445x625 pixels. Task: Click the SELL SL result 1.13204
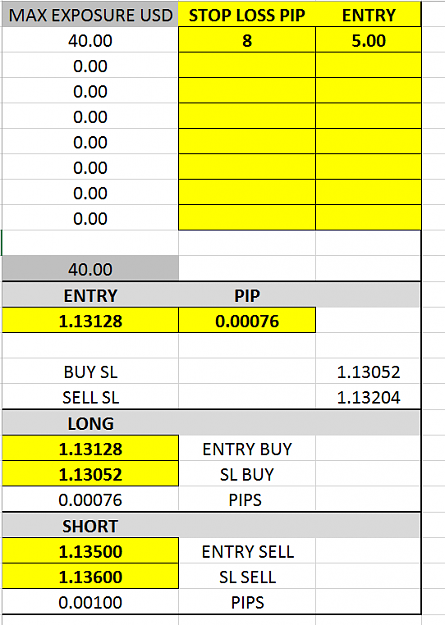tap(368, 397)
